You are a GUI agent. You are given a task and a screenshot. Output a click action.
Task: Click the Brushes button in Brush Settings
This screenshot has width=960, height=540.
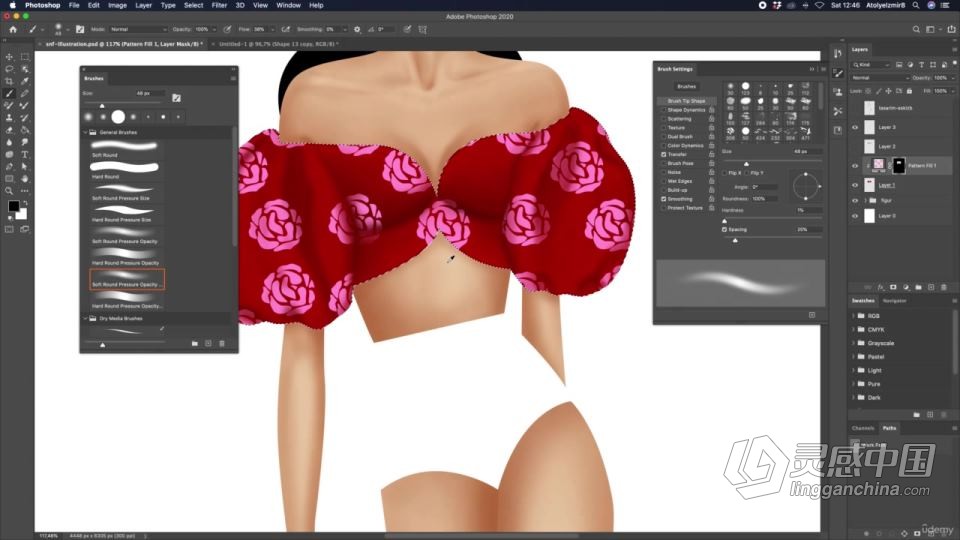[686, 86]
